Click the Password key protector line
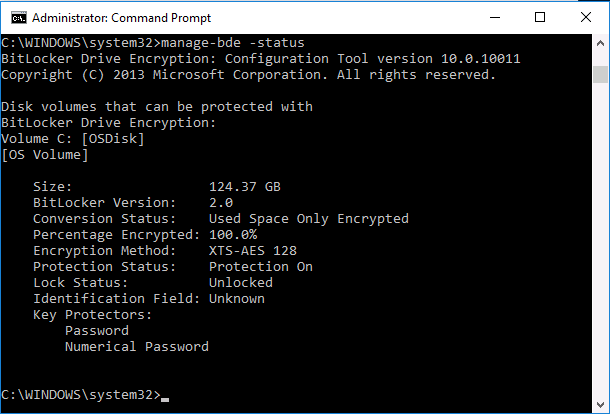Screen dimensions: 610x414 (97, 330)
